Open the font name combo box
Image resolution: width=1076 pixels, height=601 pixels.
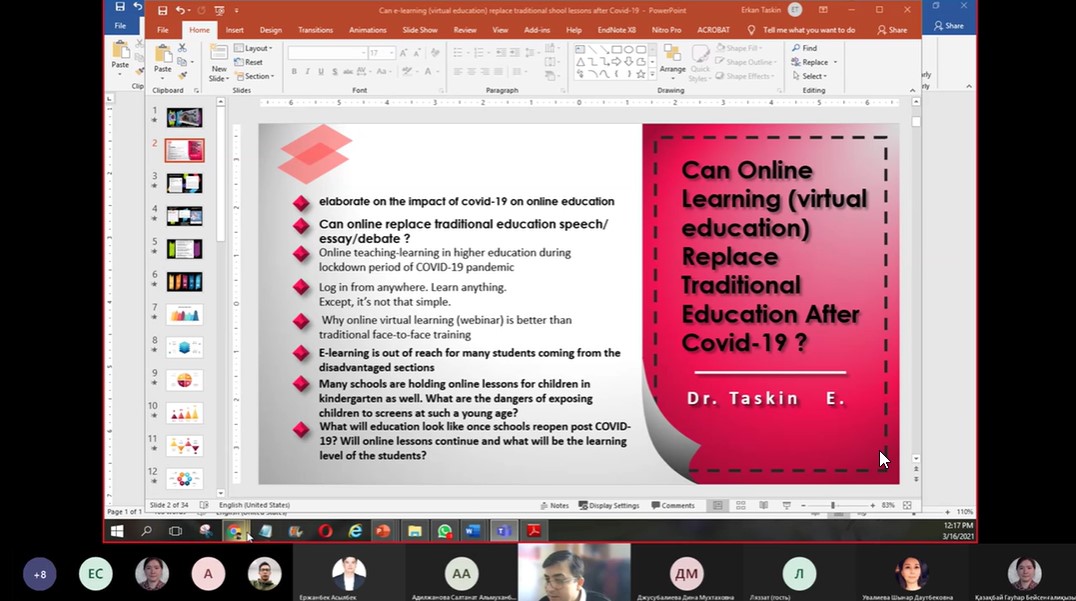327,53
